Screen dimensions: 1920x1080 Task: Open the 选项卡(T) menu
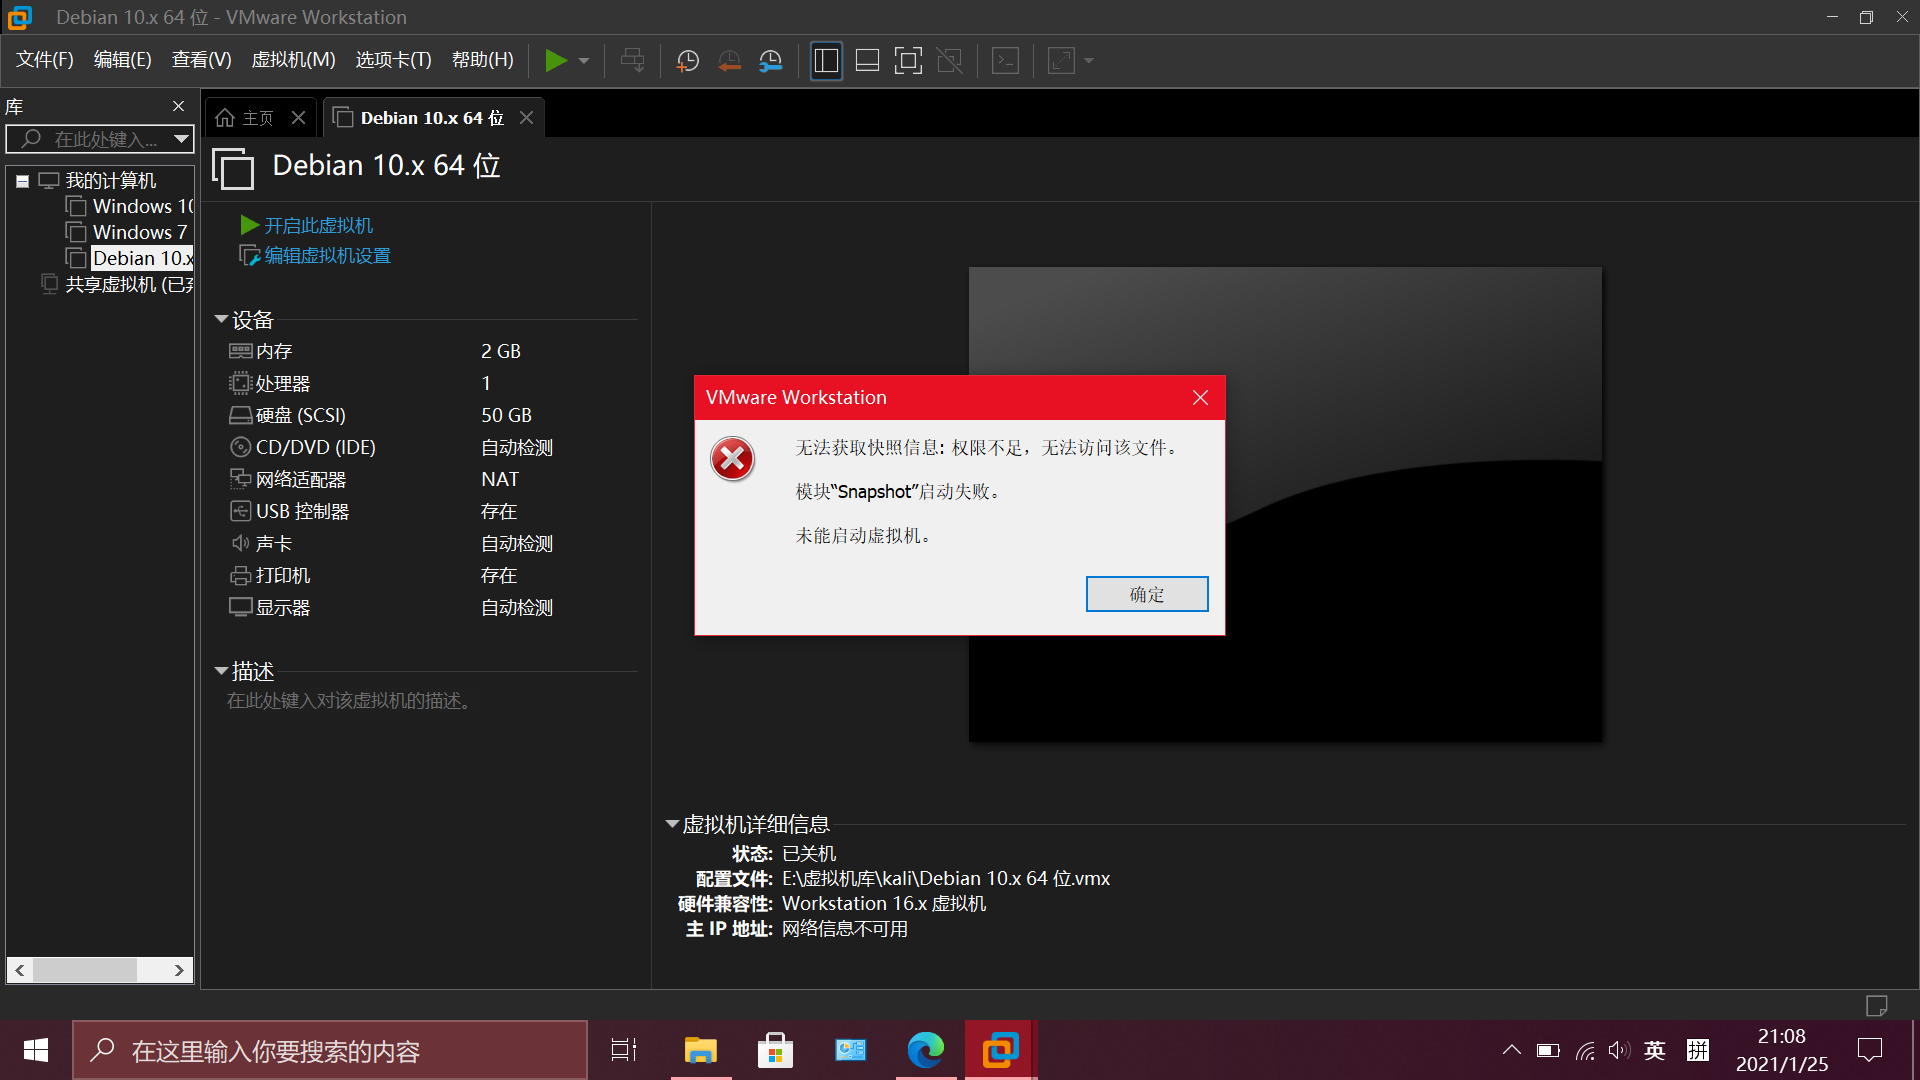click(x=393, y=60)
